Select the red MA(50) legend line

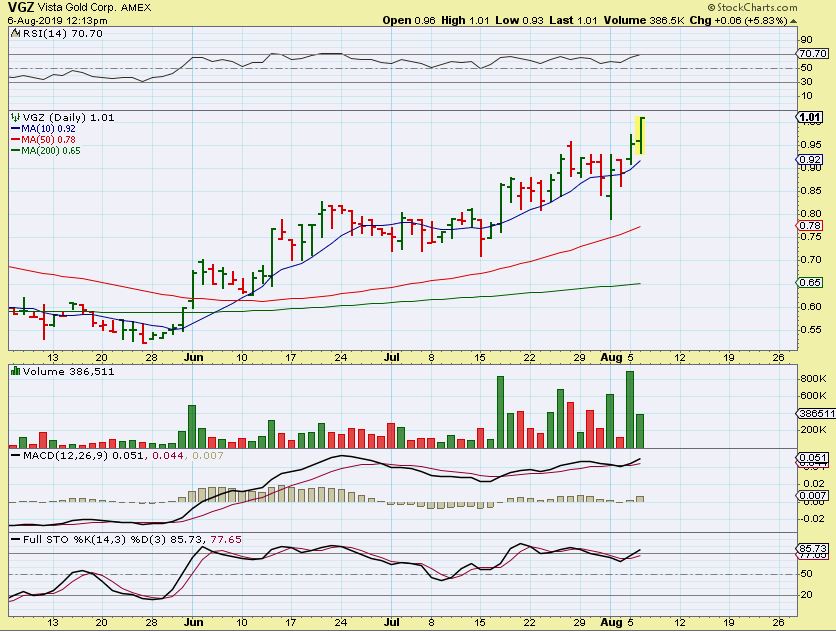[x=16, y=140]
